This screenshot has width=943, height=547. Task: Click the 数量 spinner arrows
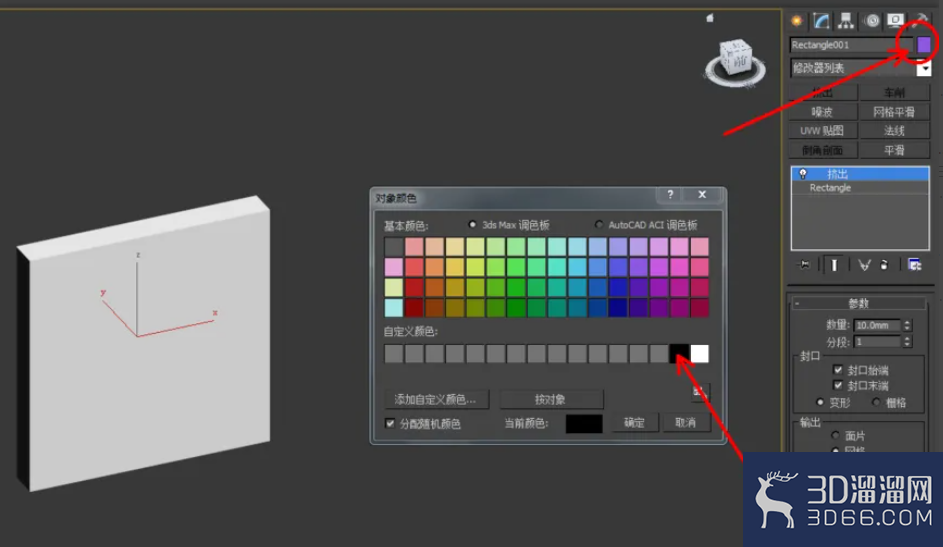coord(908,325)
